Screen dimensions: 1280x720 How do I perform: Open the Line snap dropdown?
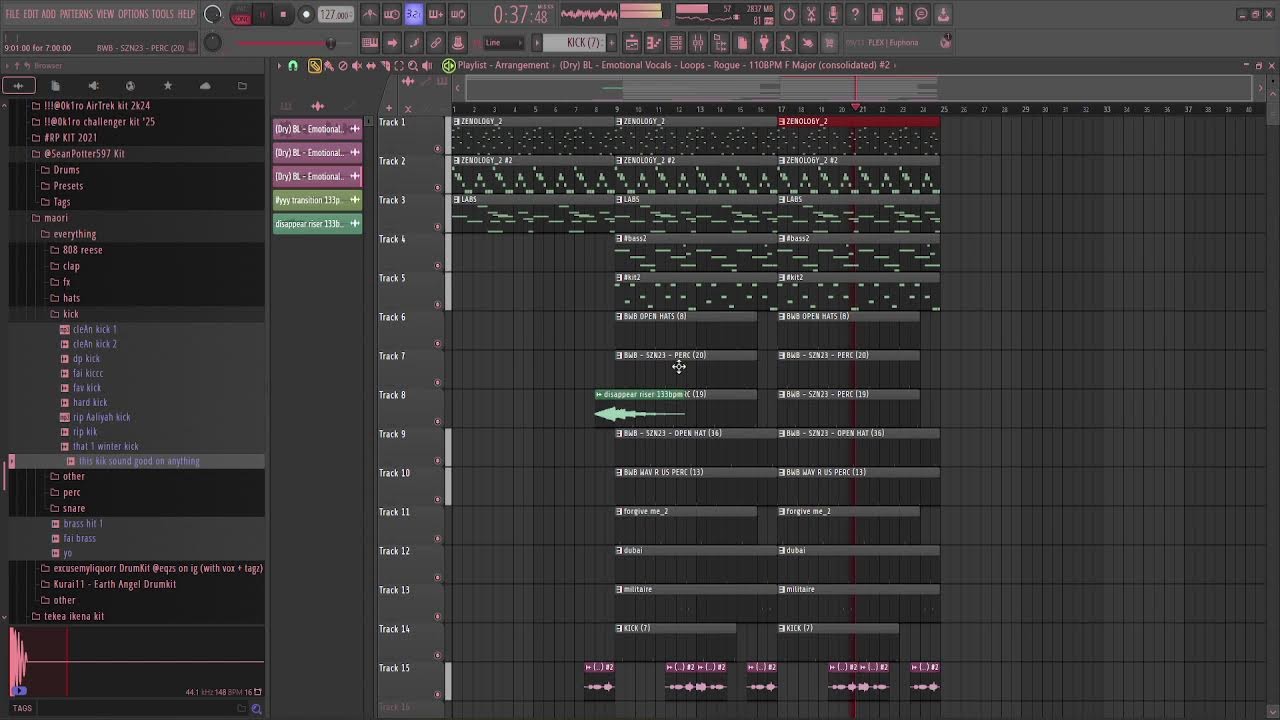point(503,43)
